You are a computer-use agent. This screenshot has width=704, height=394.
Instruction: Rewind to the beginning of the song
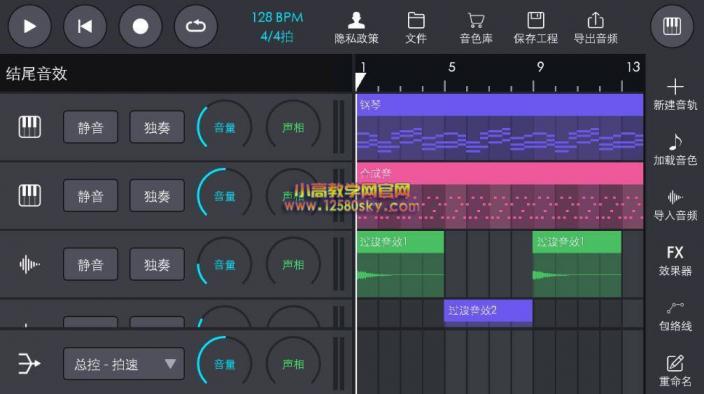click(x=85, y=26)
